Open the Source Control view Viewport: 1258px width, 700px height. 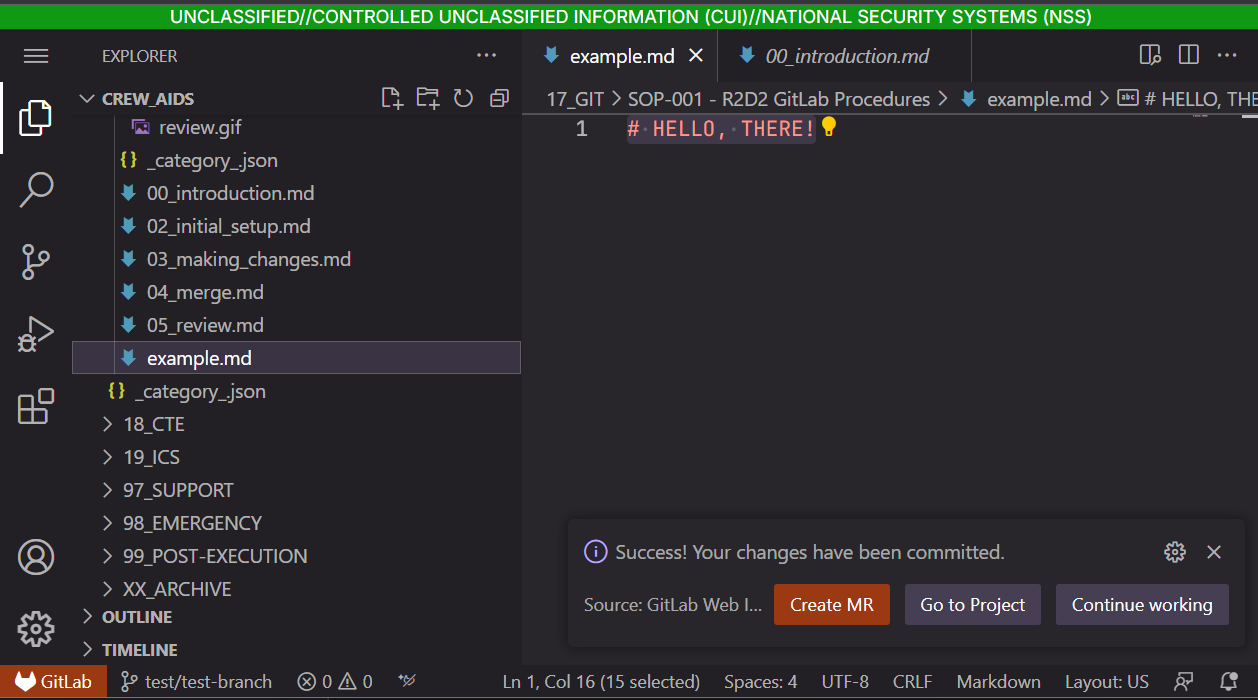point(36,262)
